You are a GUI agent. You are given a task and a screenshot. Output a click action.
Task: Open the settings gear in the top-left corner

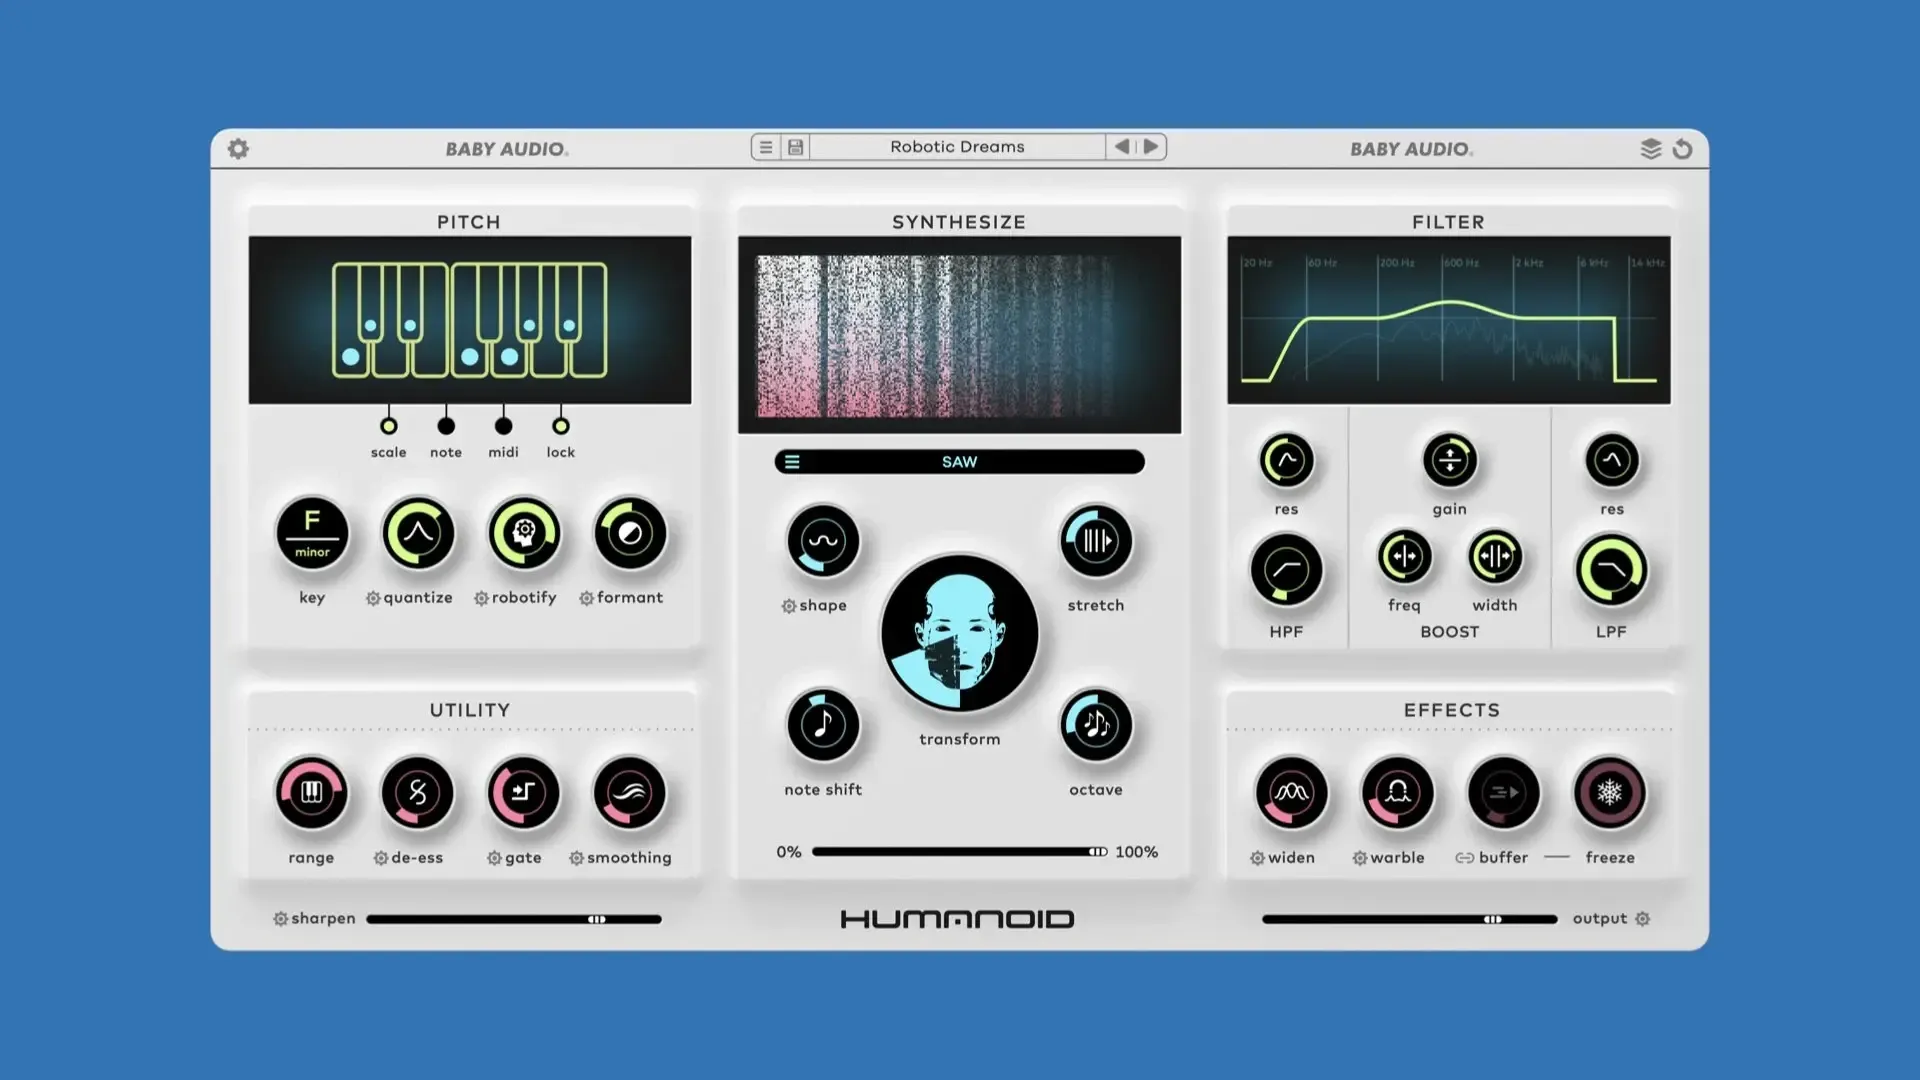tap(238, 147)
